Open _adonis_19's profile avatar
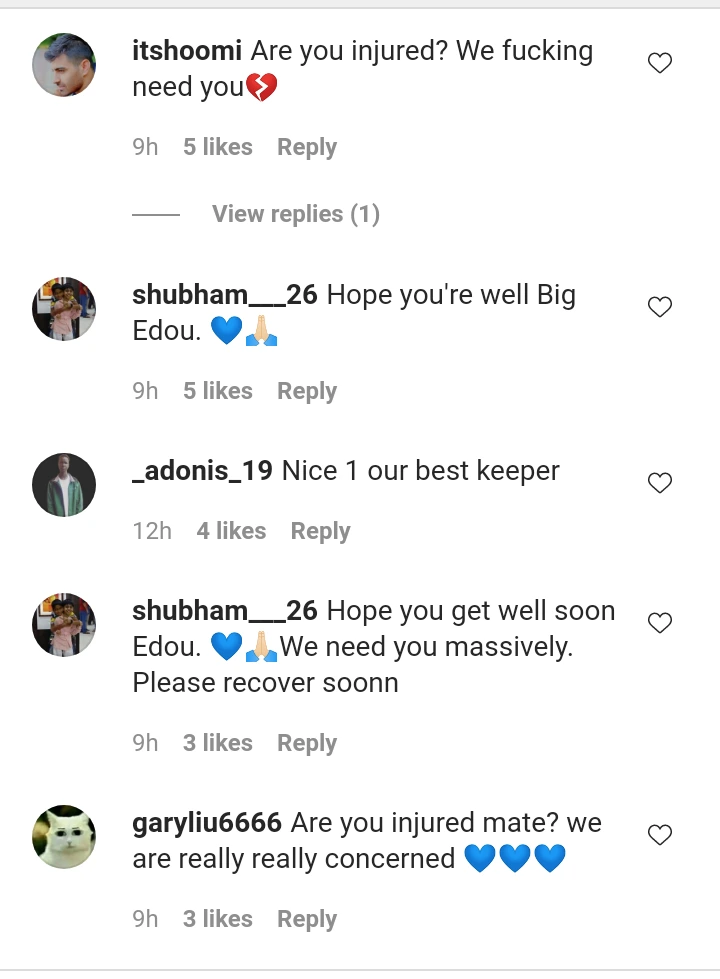Screen dimensions: 720x979 (64, 485)
